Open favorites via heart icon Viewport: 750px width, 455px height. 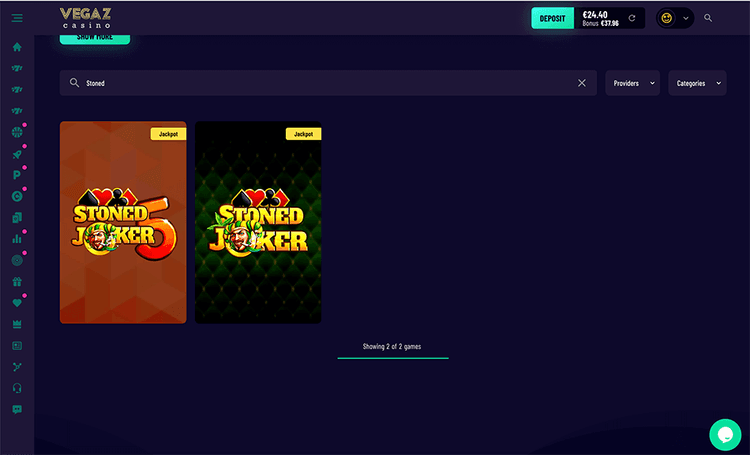pos(17,303)
